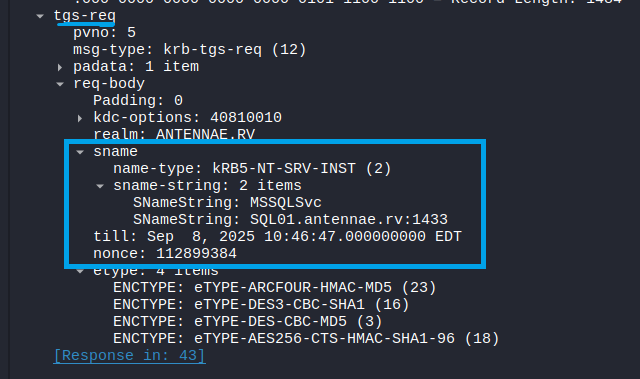Select msg-type: krb-tgs-req (12) row
The image size is (640, 379).
189,50
